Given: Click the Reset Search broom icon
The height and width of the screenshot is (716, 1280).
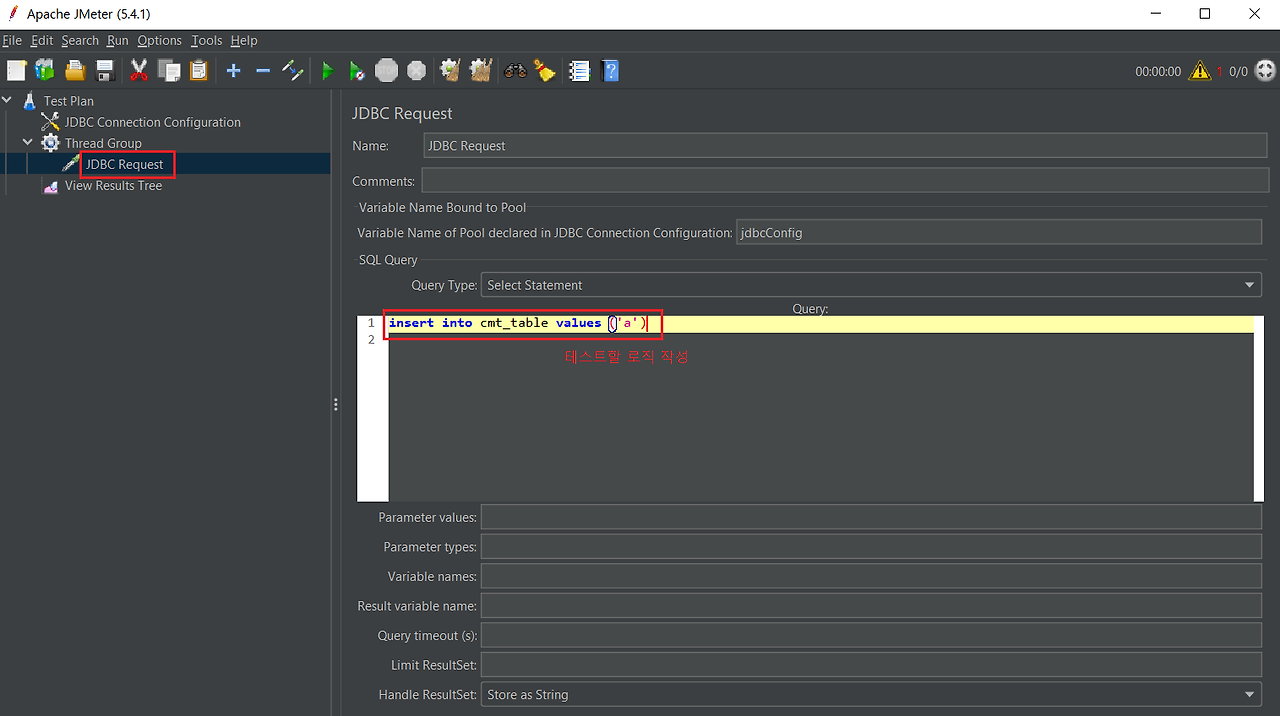Looking at the screenshot, I should [545, 71].
